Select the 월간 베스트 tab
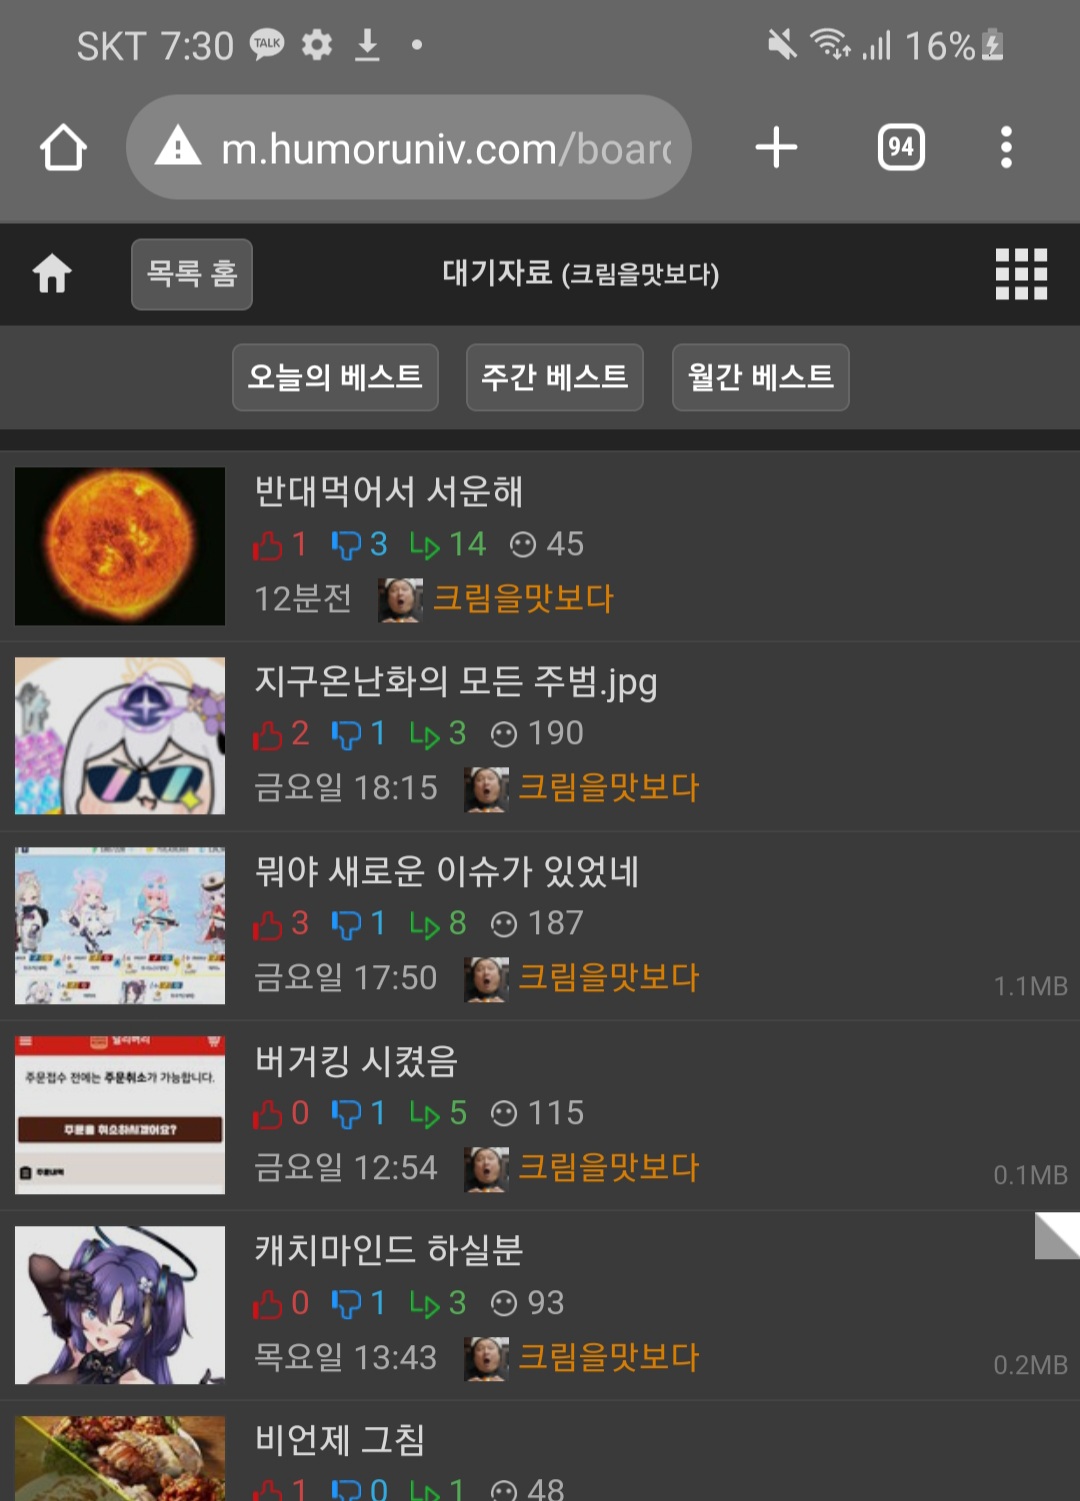The image size is (1080, 1501). [761, 377]
